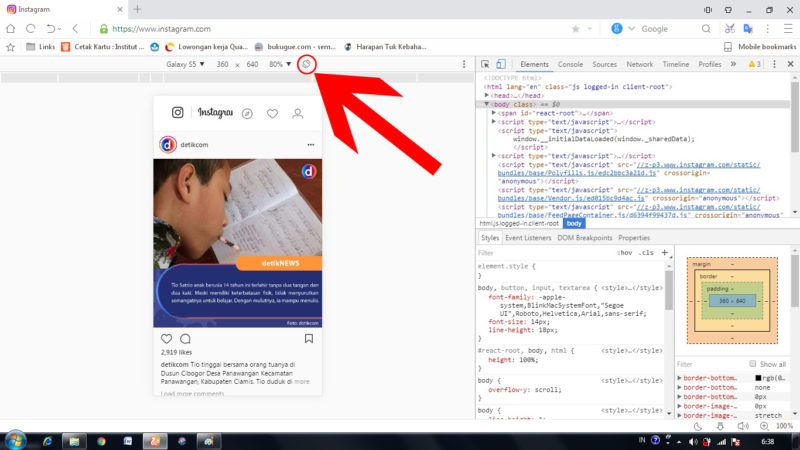Activate the inspect element picker icon
The height and width of the screenshot is (450, 800).
[x=485, y=64]
